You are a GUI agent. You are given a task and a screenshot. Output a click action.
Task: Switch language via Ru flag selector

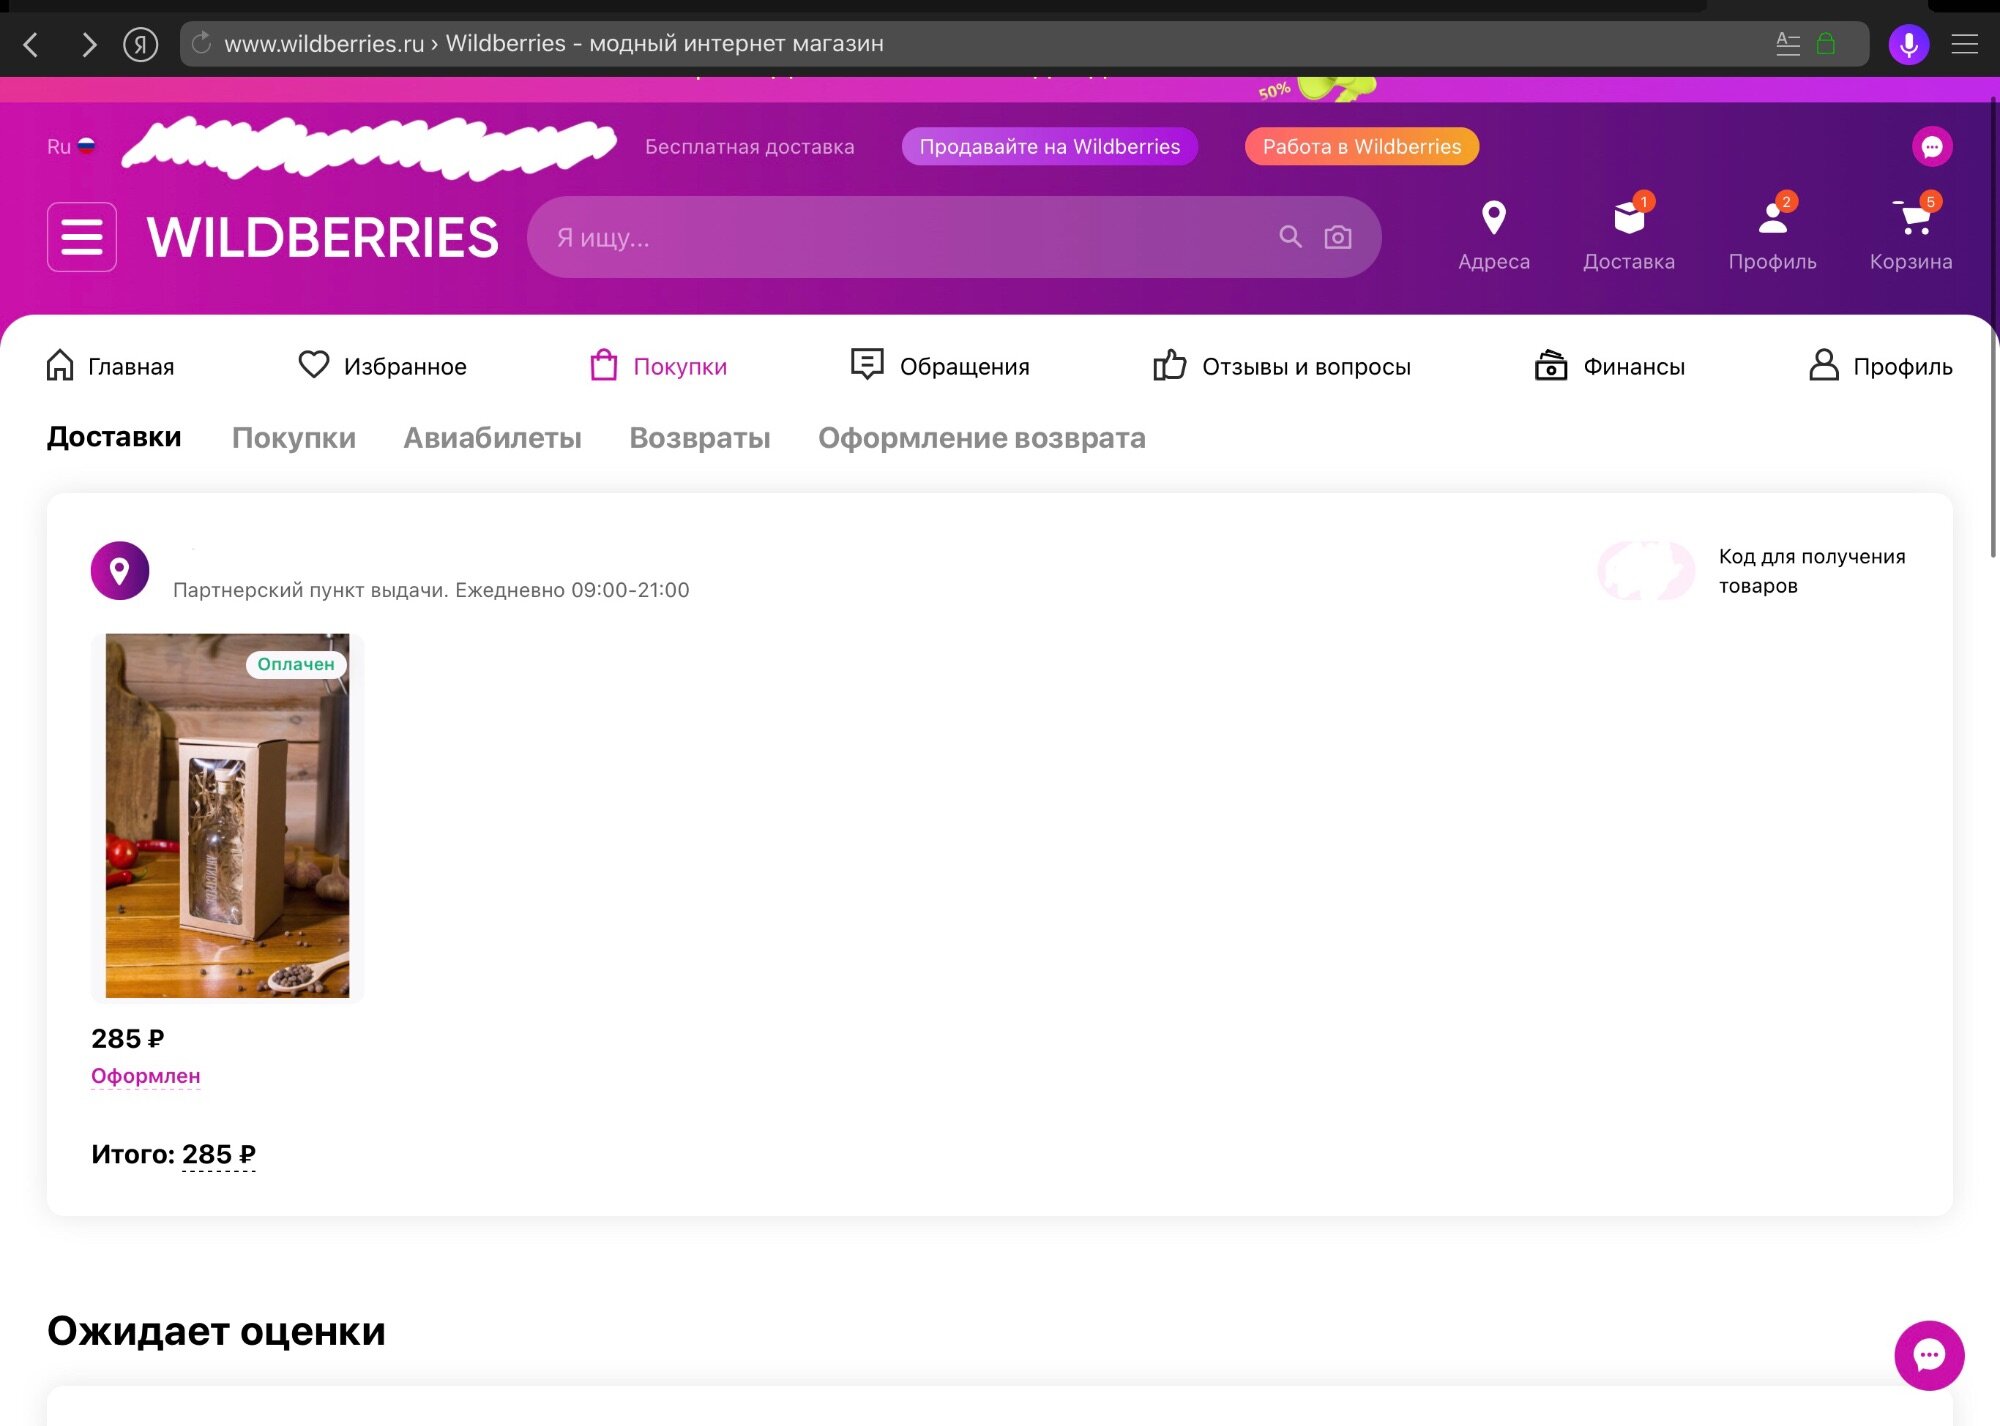coord(71,147)
